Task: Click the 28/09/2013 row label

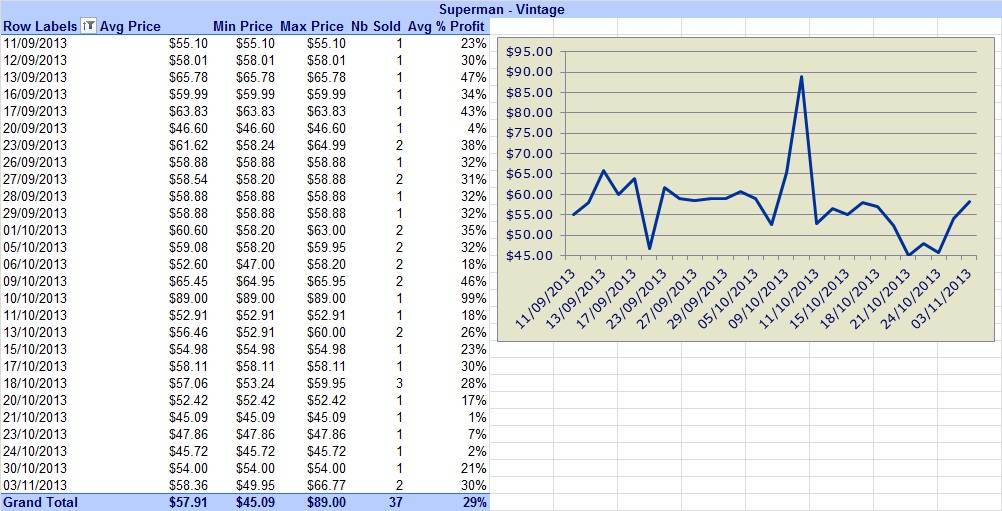Action: [35, 196]
